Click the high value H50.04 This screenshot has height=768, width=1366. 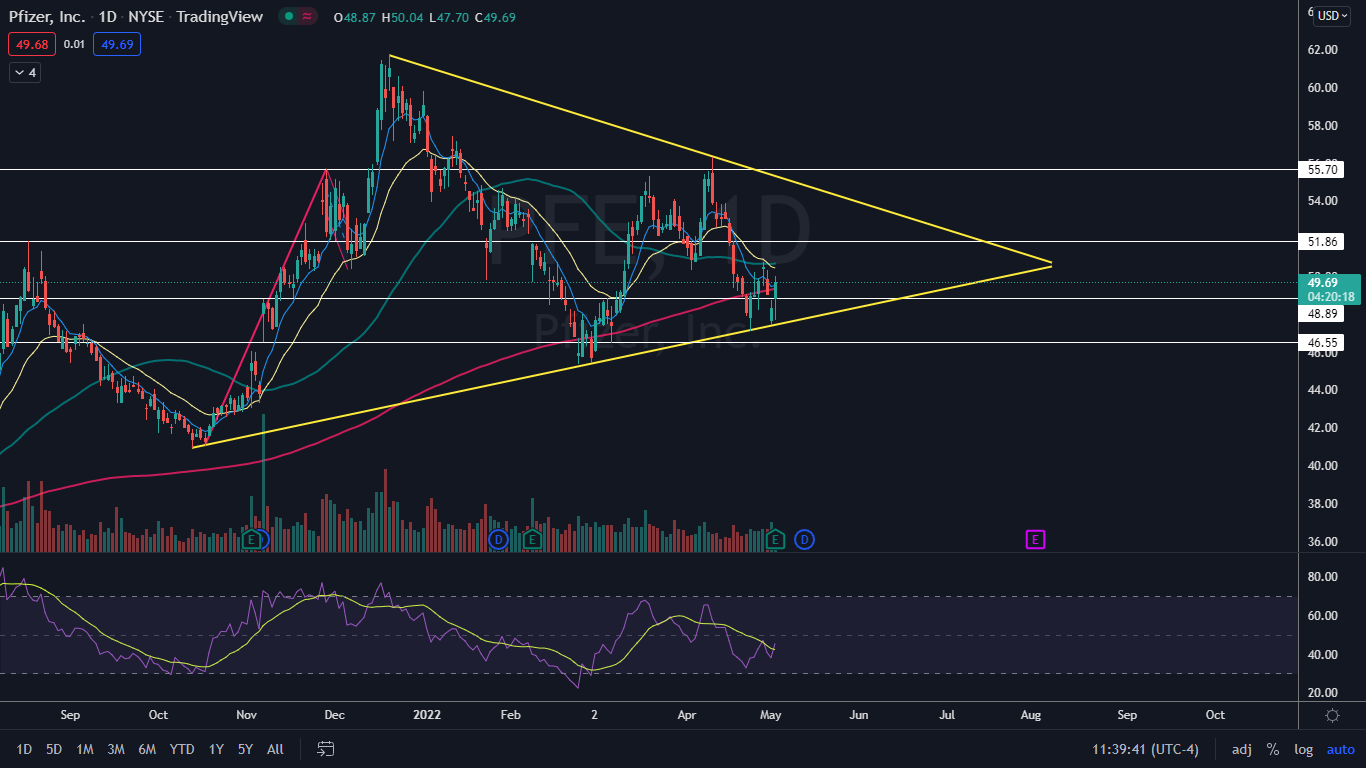(403, 17)
